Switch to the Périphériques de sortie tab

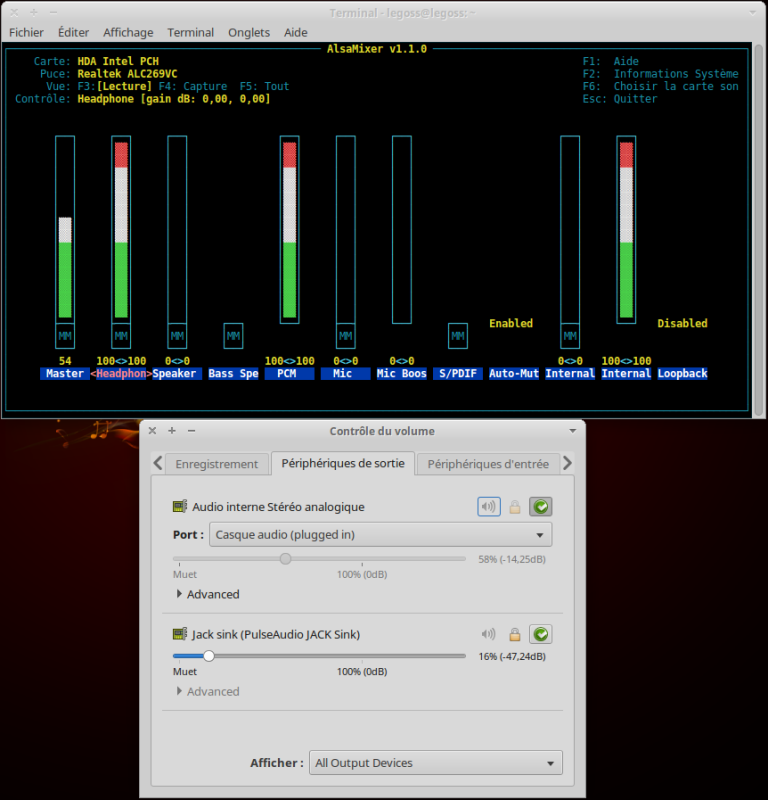[343, 463]
